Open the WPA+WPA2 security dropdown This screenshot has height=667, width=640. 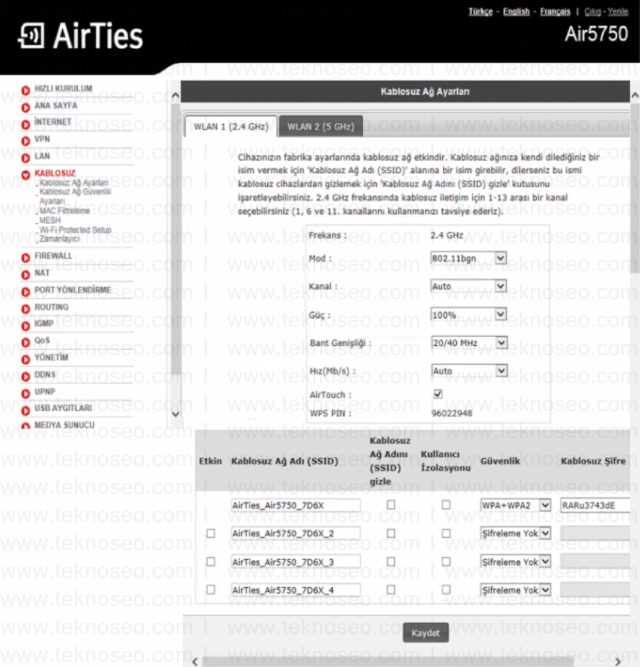tap(515, 505)
